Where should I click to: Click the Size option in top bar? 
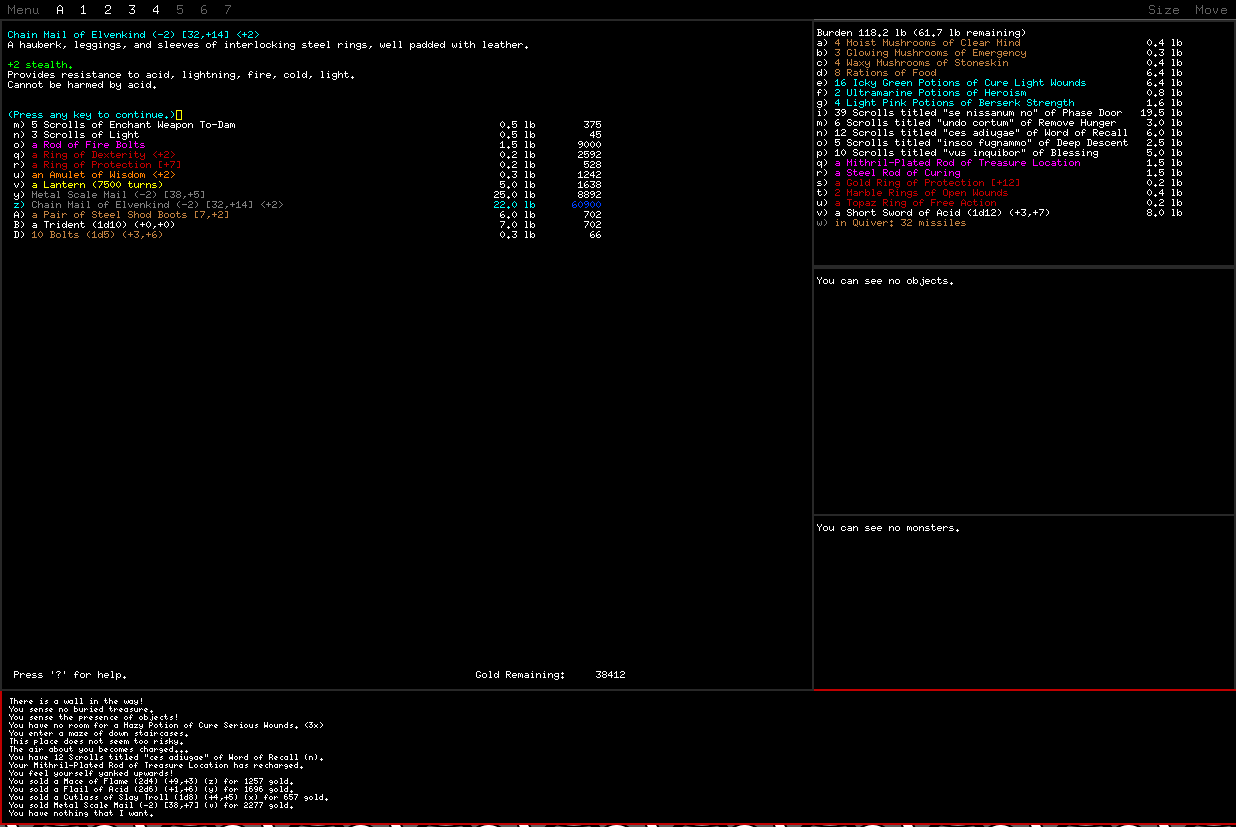[x=1164, y=10]
